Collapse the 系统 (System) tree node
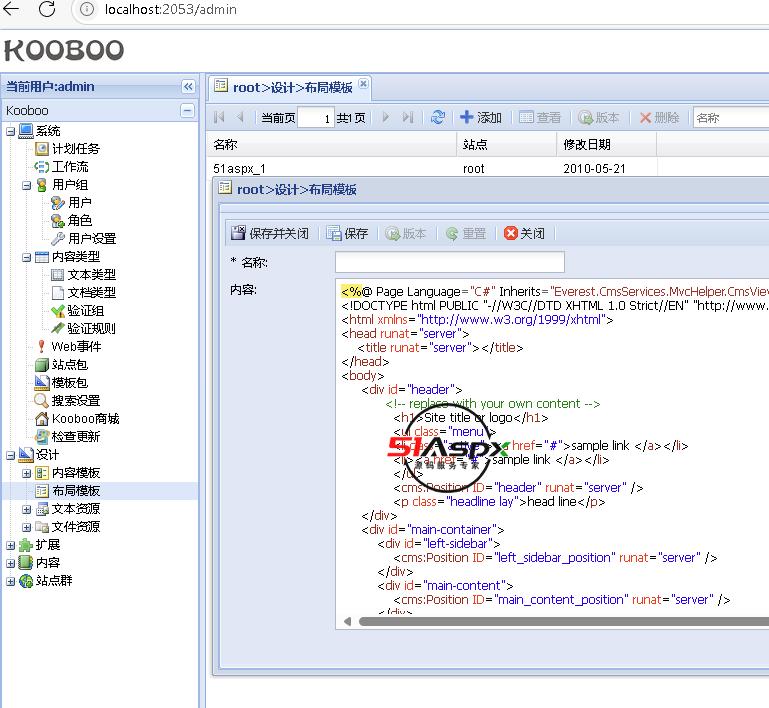Screen dimensions: 769x708 point(11,131)
